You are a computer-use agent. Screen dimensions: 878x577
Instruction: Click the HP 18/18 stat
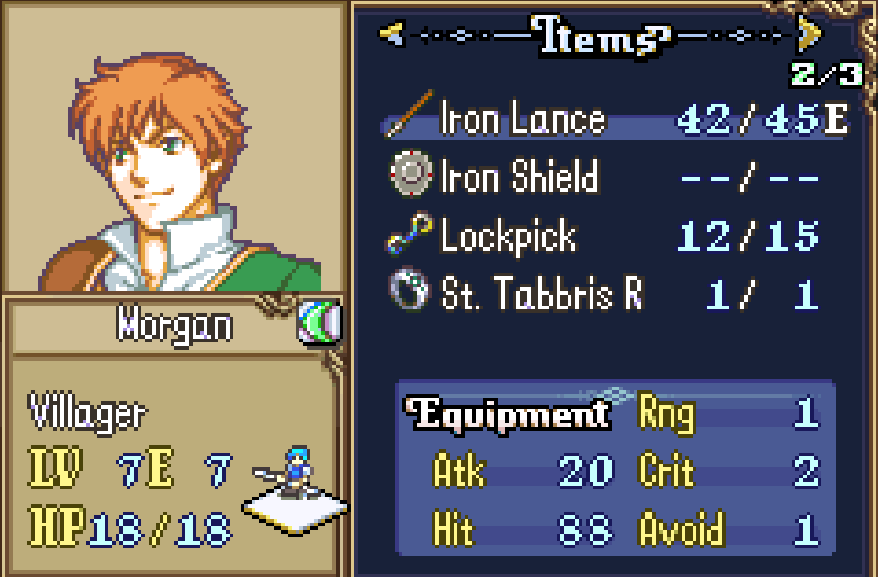(x=129, y=527)
